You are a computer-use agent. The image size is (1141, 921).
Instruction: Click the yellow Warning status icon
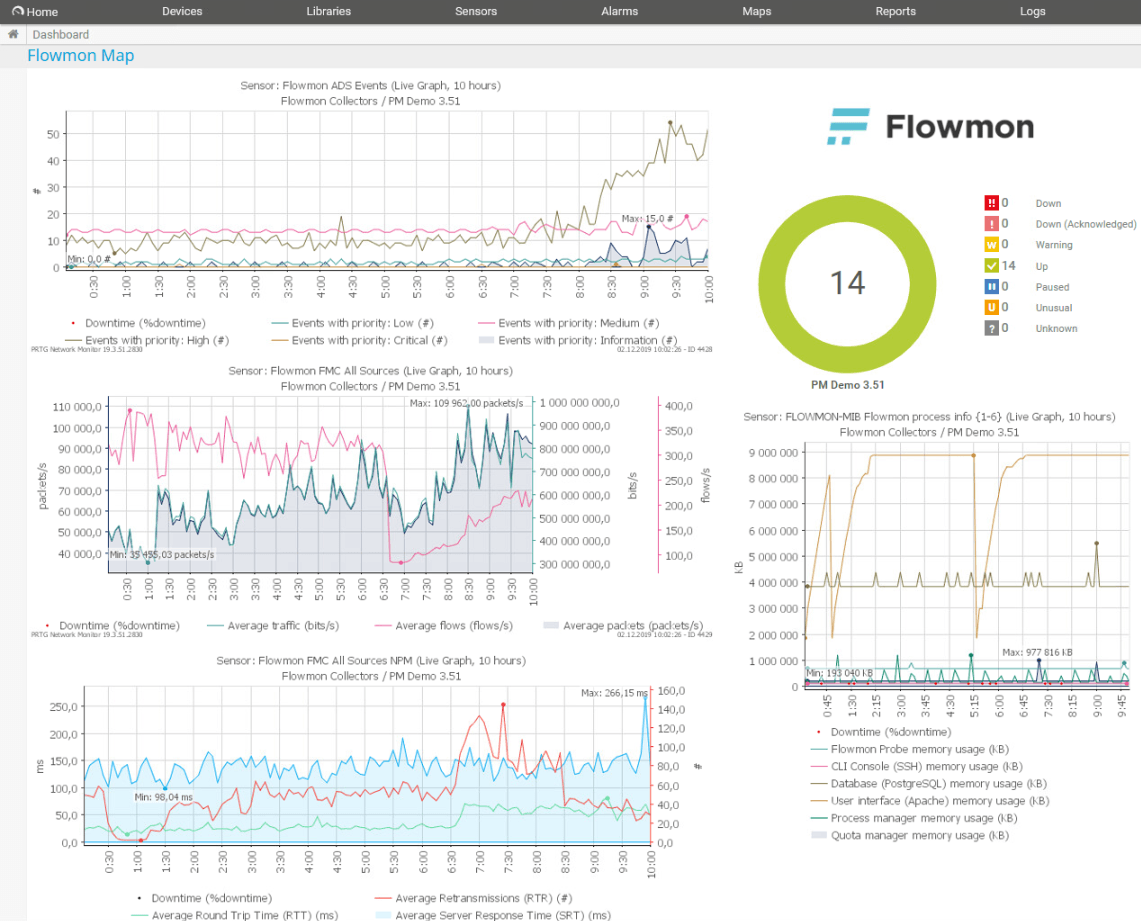[x=991, y=245]
